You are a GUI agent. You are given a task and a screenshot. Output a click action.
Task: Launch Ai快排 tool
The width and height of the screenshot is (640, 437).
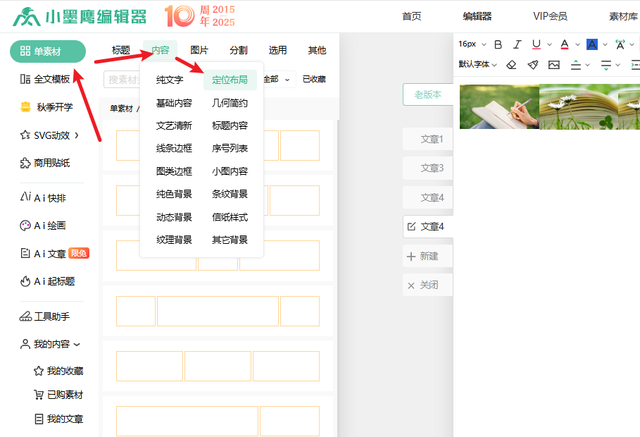pos(43,198)
